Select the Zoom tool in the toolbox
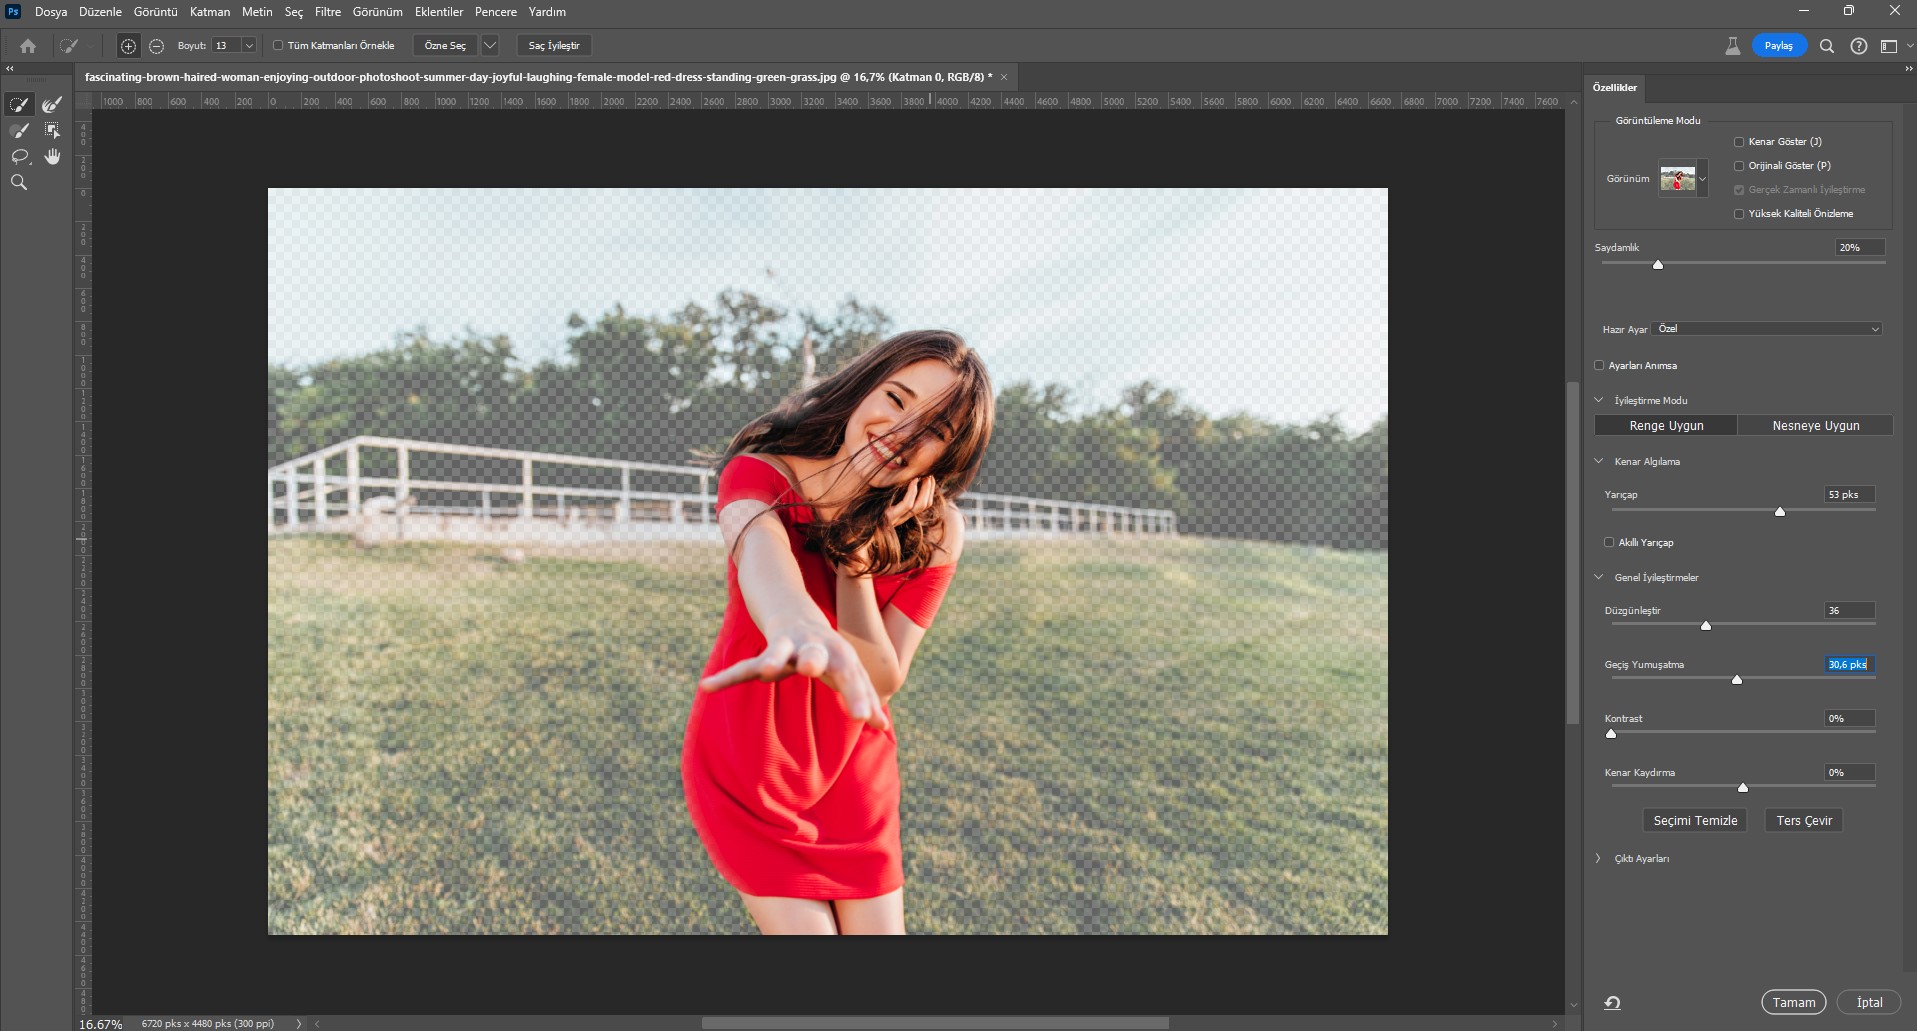Screen dimensions: 1917x1031 (19, 182)
